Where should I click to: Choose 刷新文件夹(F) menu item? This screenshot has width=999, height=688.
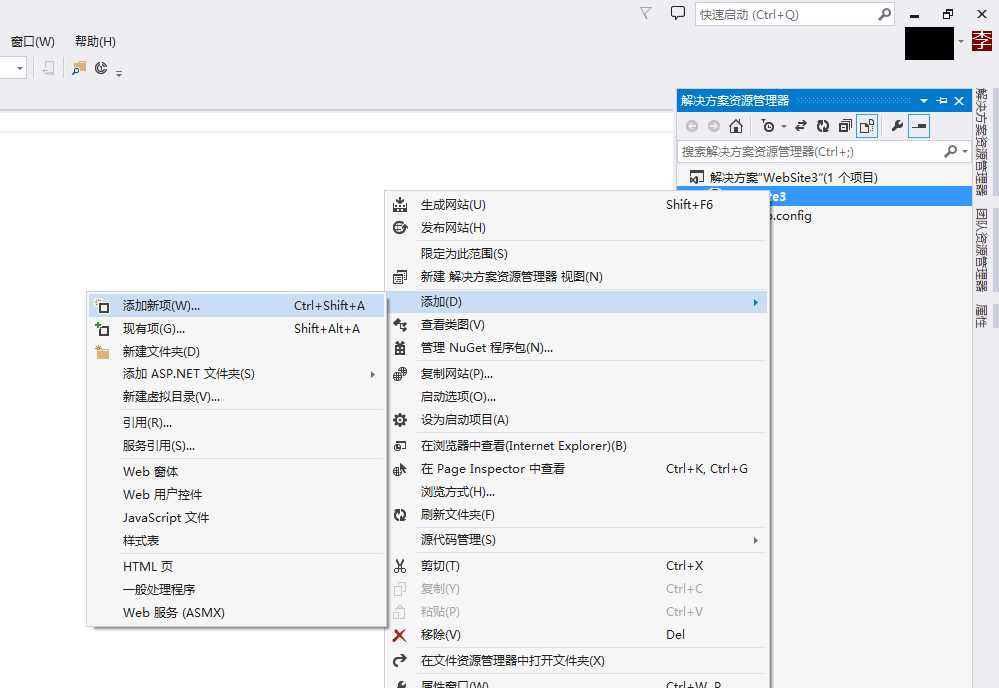(577, 515)
